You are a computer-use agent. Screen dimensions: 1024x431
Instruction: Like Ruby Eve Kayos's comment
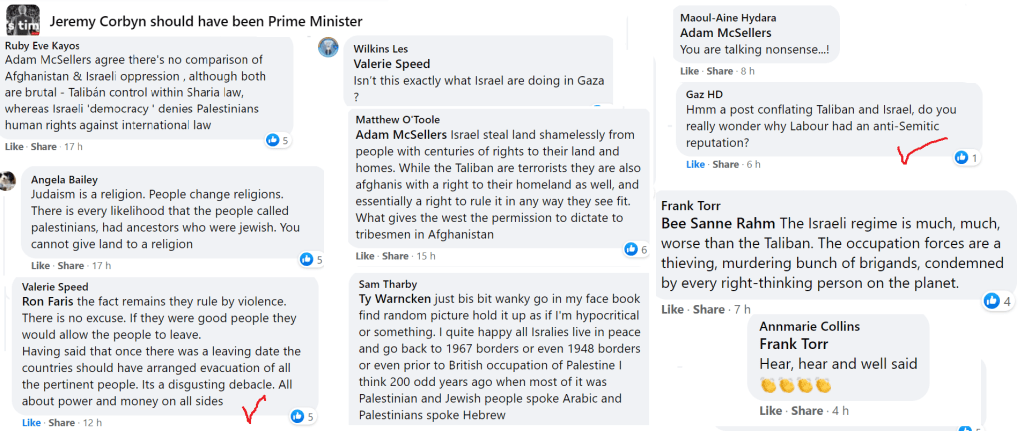(x=14, y=146)
